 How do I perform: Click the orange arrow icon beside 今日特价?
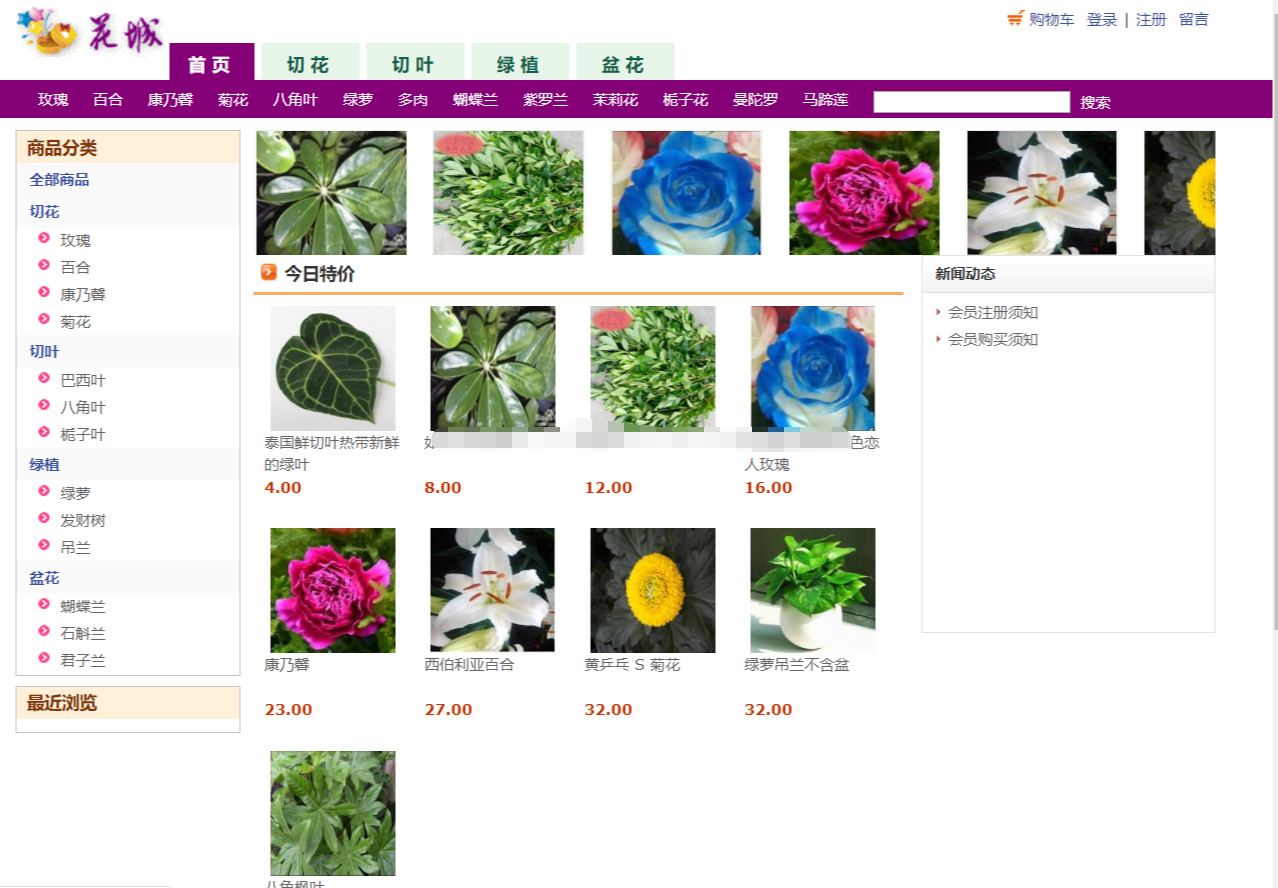pyautogui.click(x=268, y=272)
